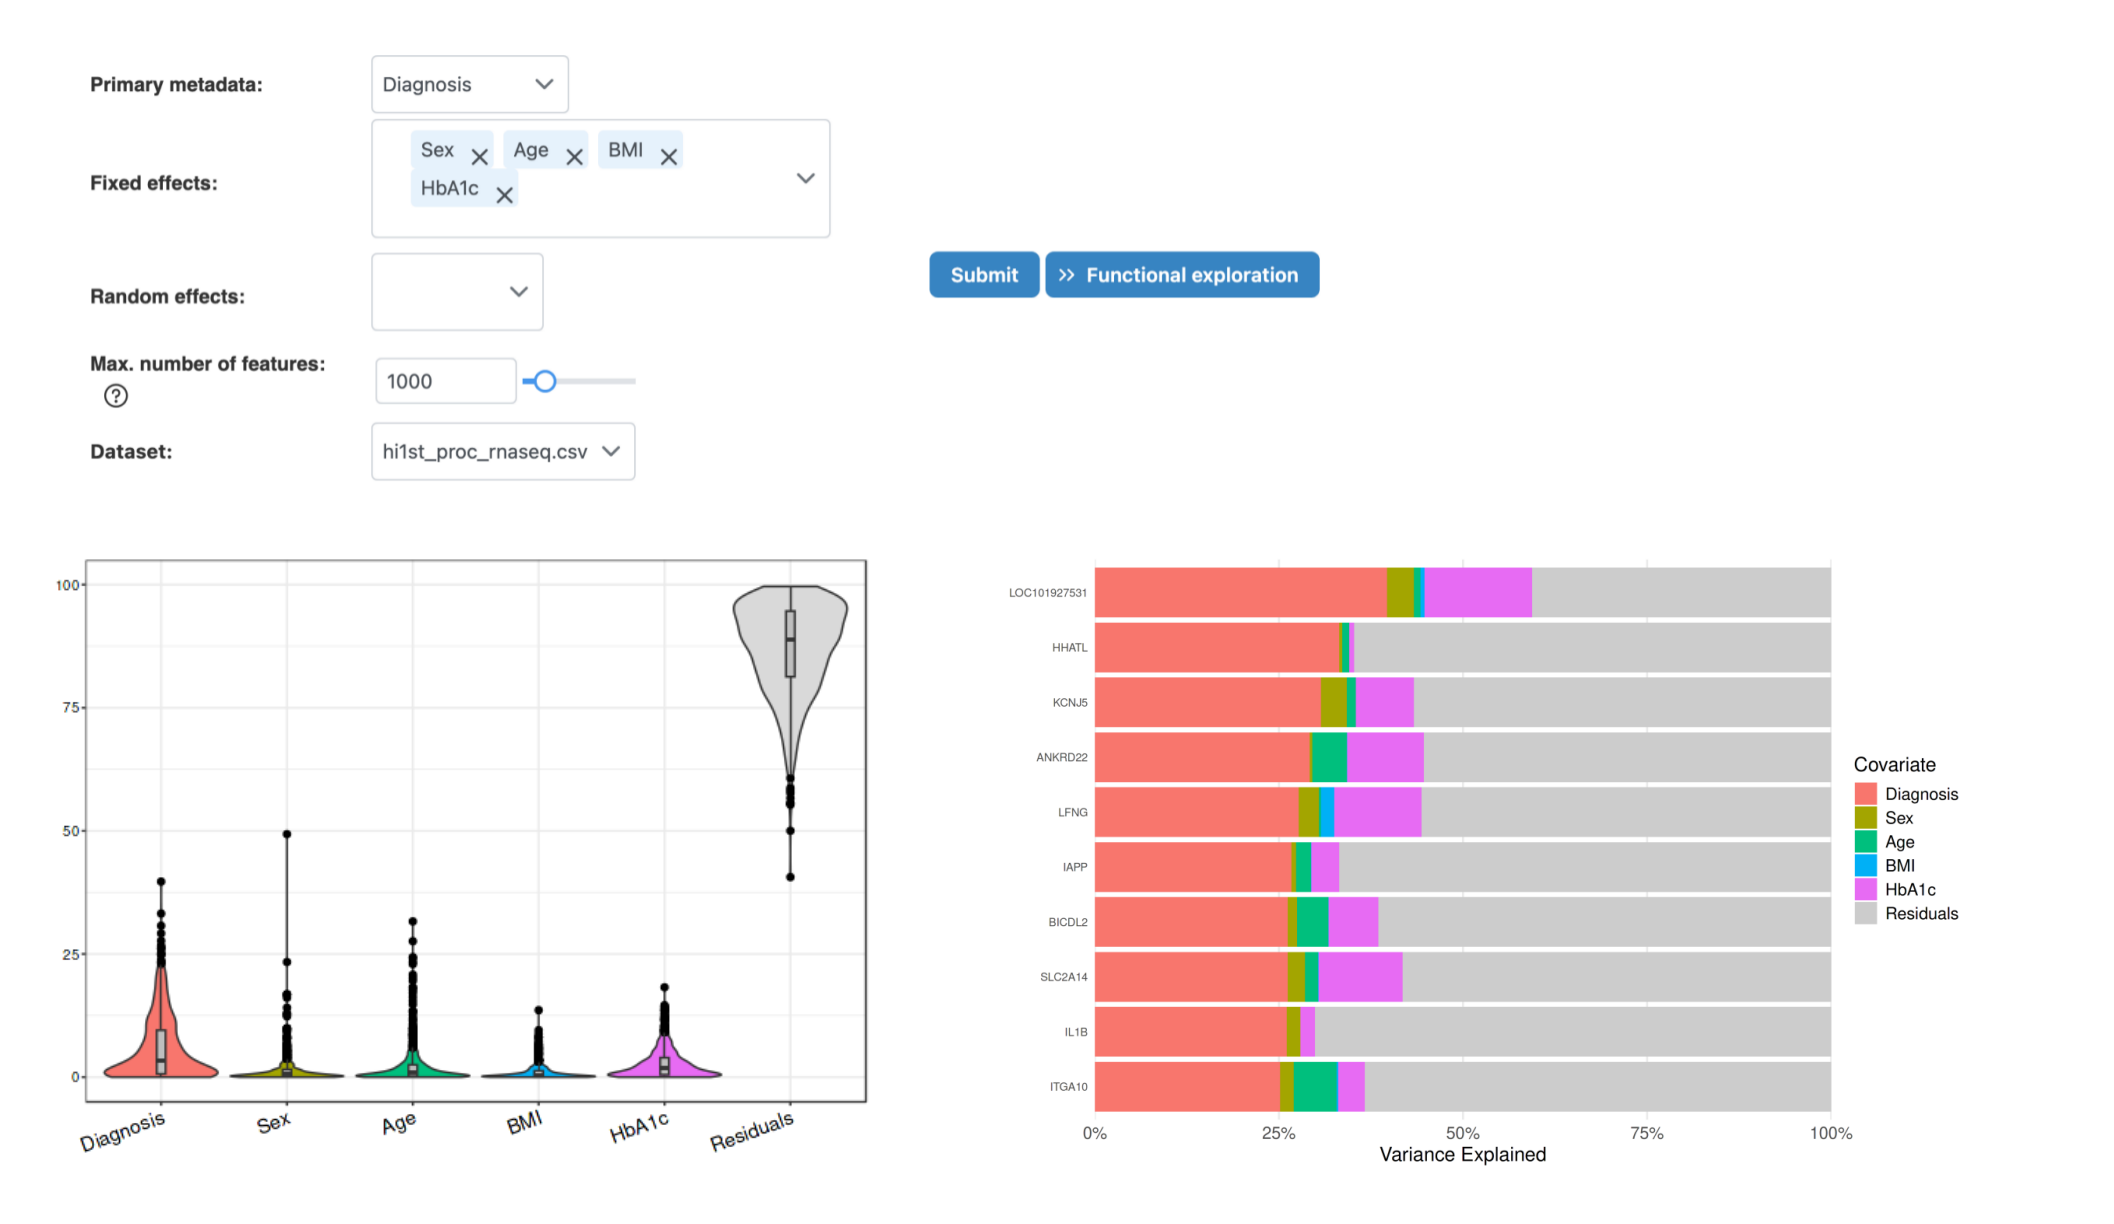Click the LOC101927531 Diagnosis bar segment
This screenshot has width=2114, height=1224.
pyautogui.click(x=1240, y=593)
